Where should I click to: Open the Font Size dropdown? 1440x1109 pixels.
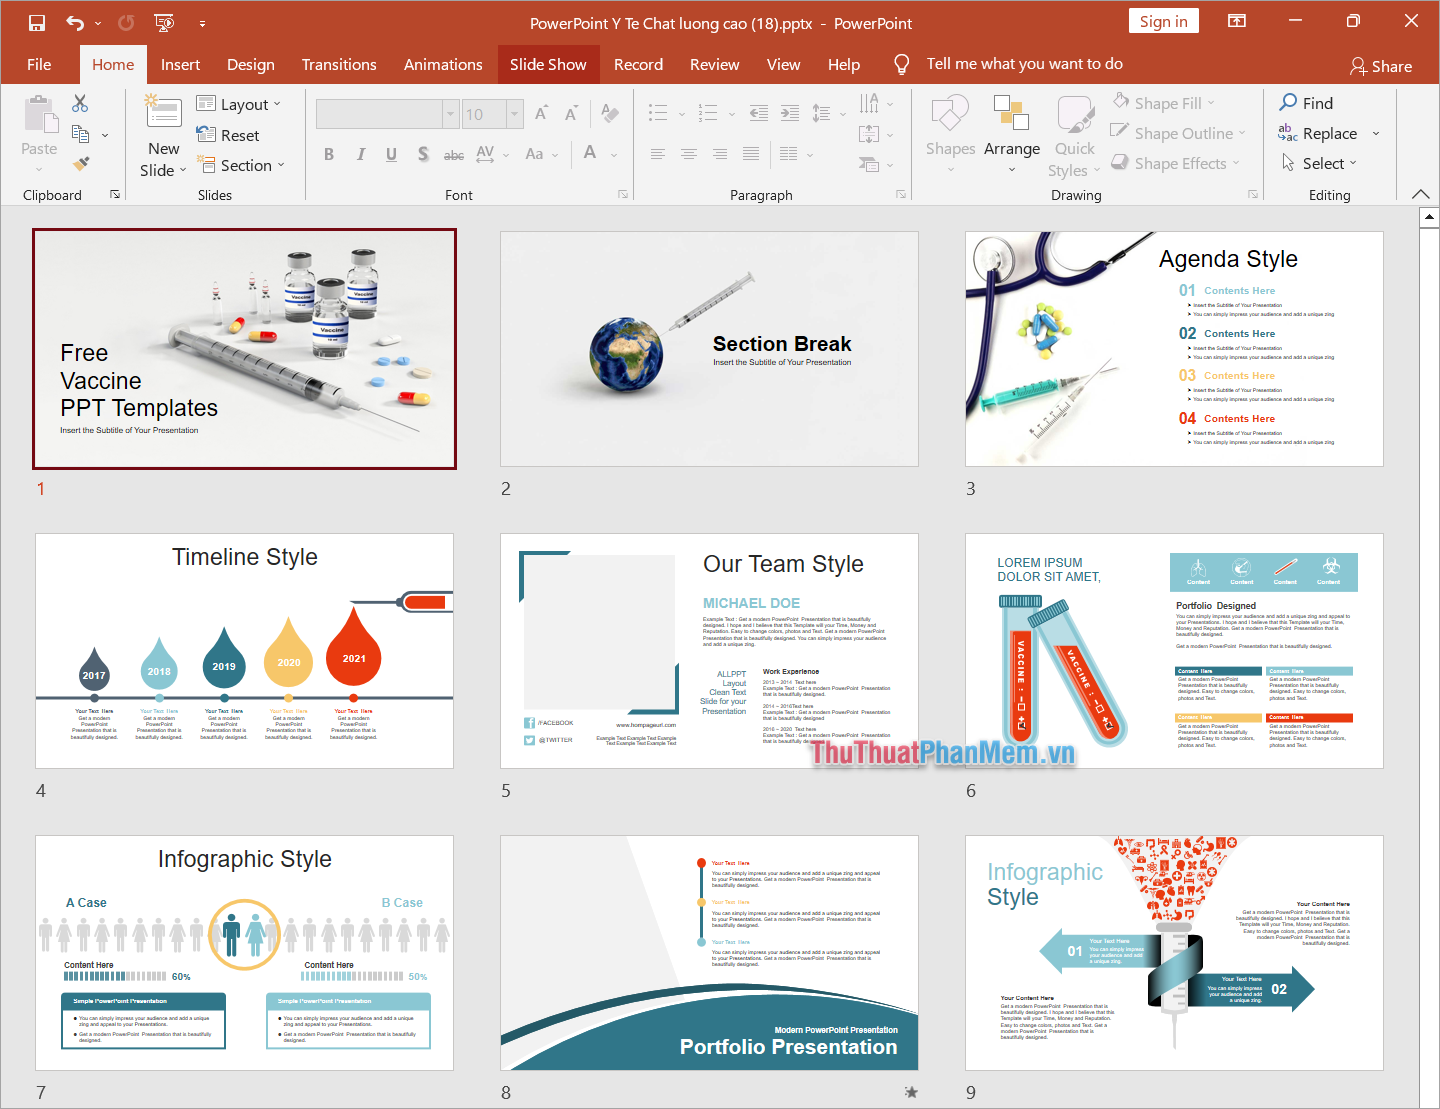coord(515,113)
